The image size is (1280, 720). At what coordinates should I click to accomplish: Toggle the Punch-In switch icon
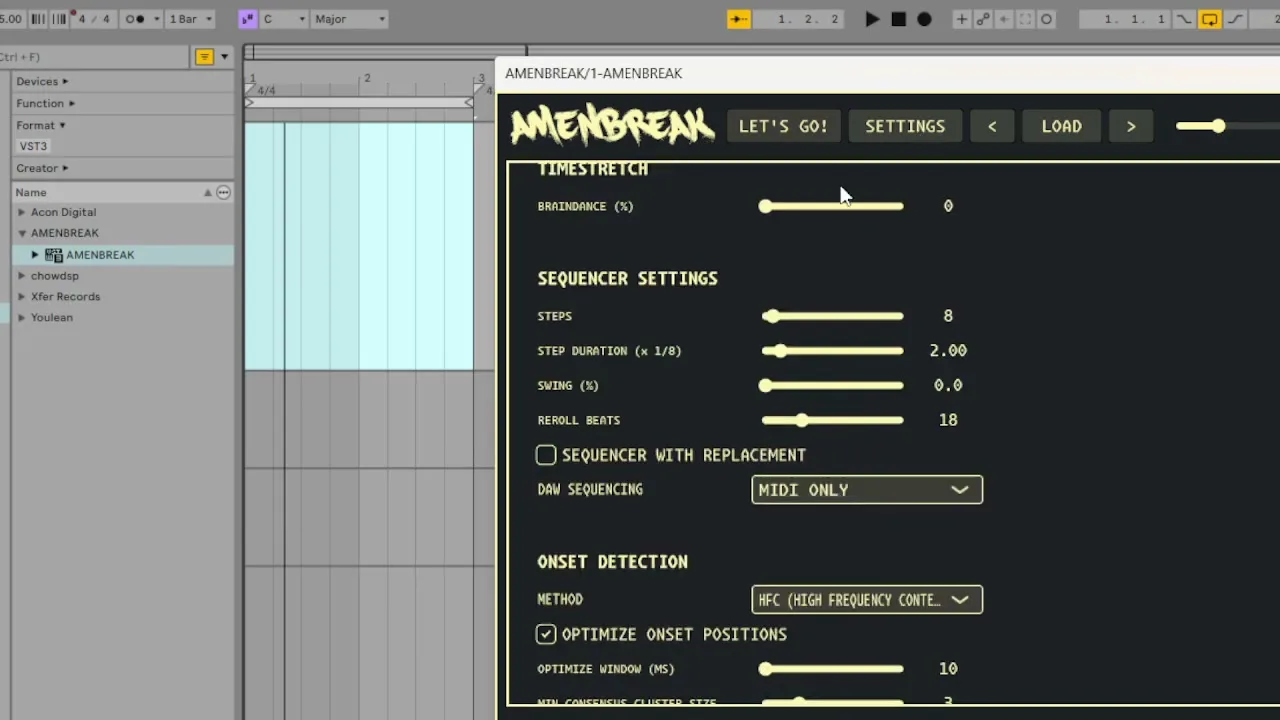(x=1184, y=19)
